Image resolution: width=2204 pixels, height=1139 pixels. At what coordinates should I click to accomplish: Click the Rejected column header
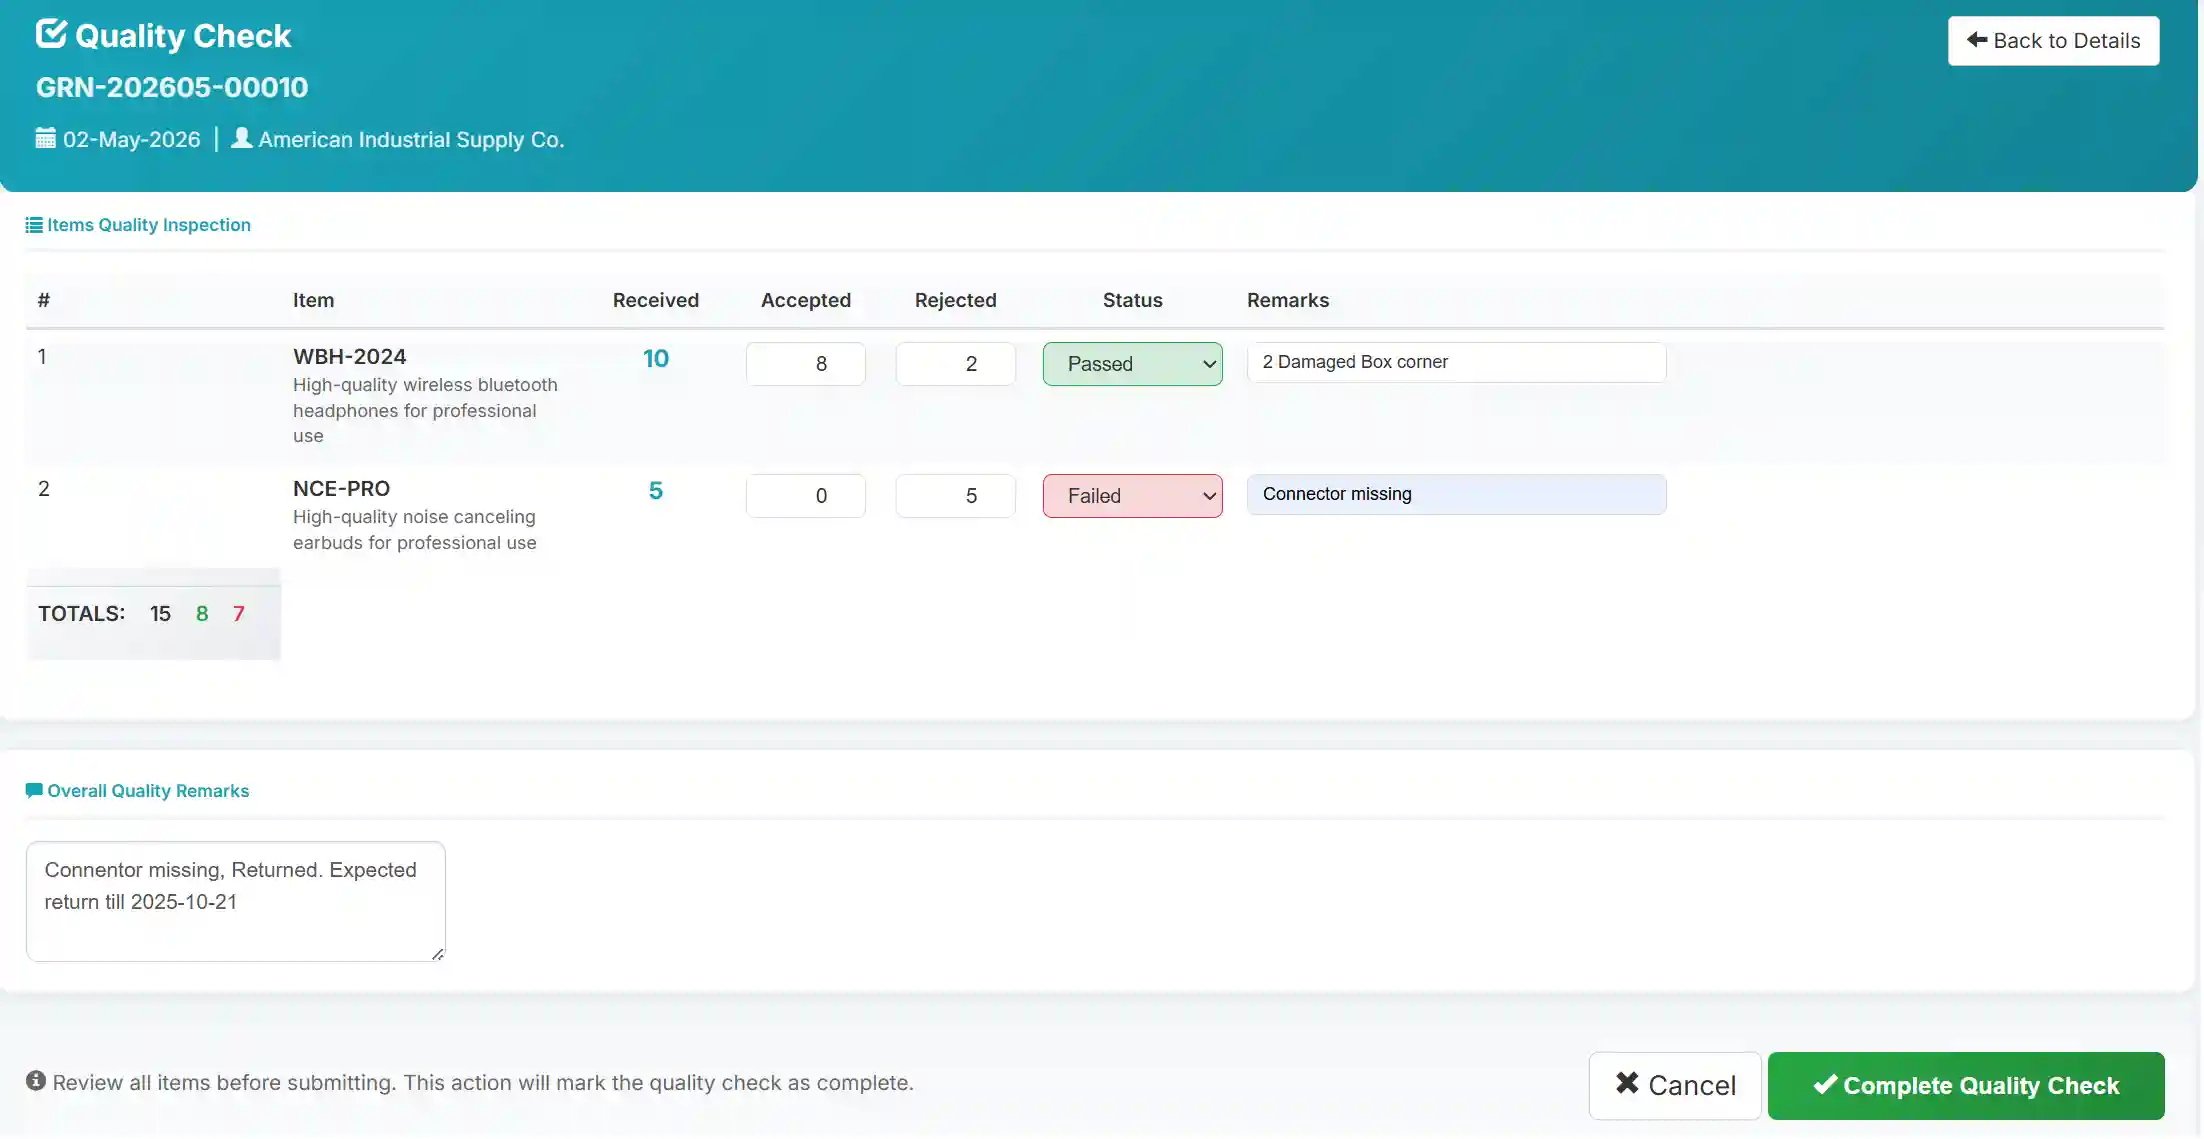coord(956,300)
